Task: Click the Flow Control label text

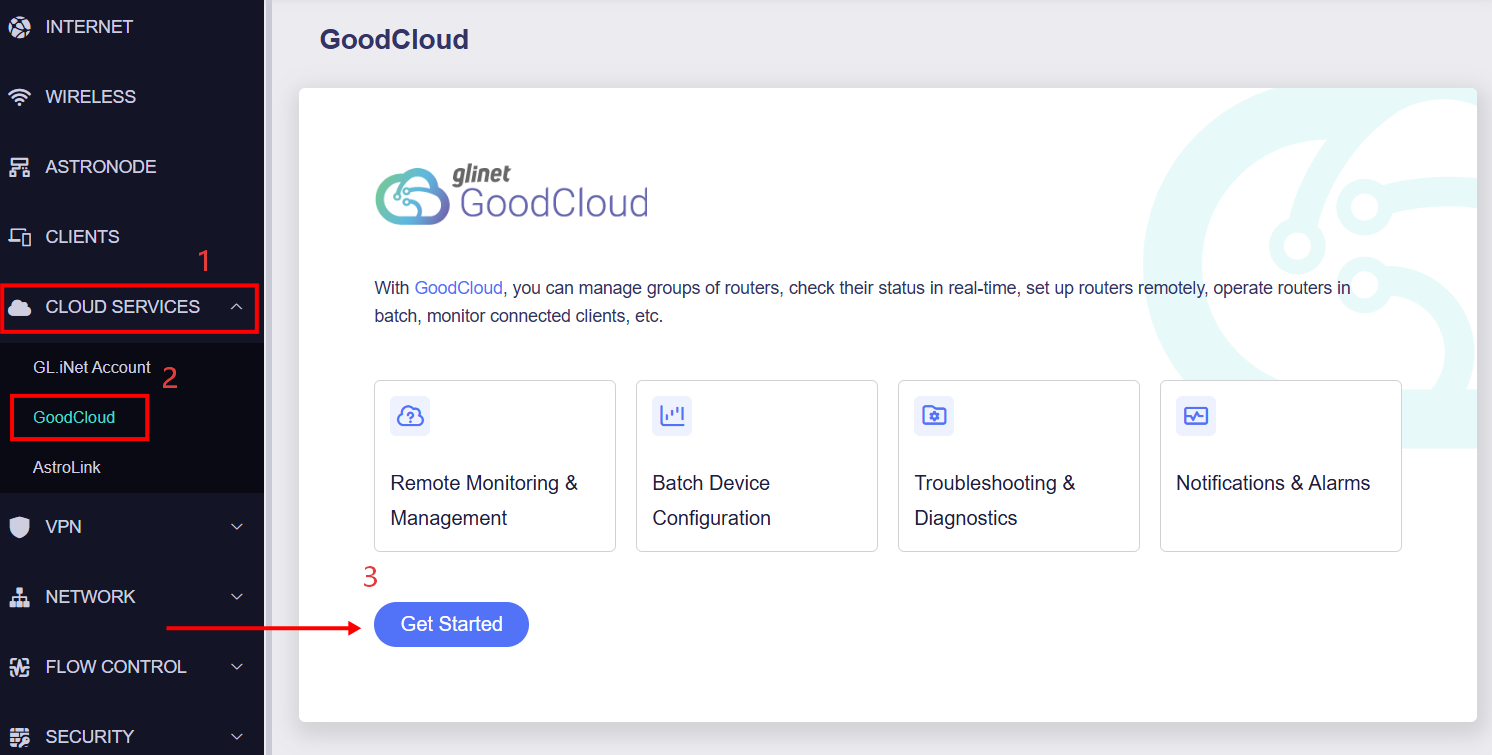Action: [x=116, y=667]
